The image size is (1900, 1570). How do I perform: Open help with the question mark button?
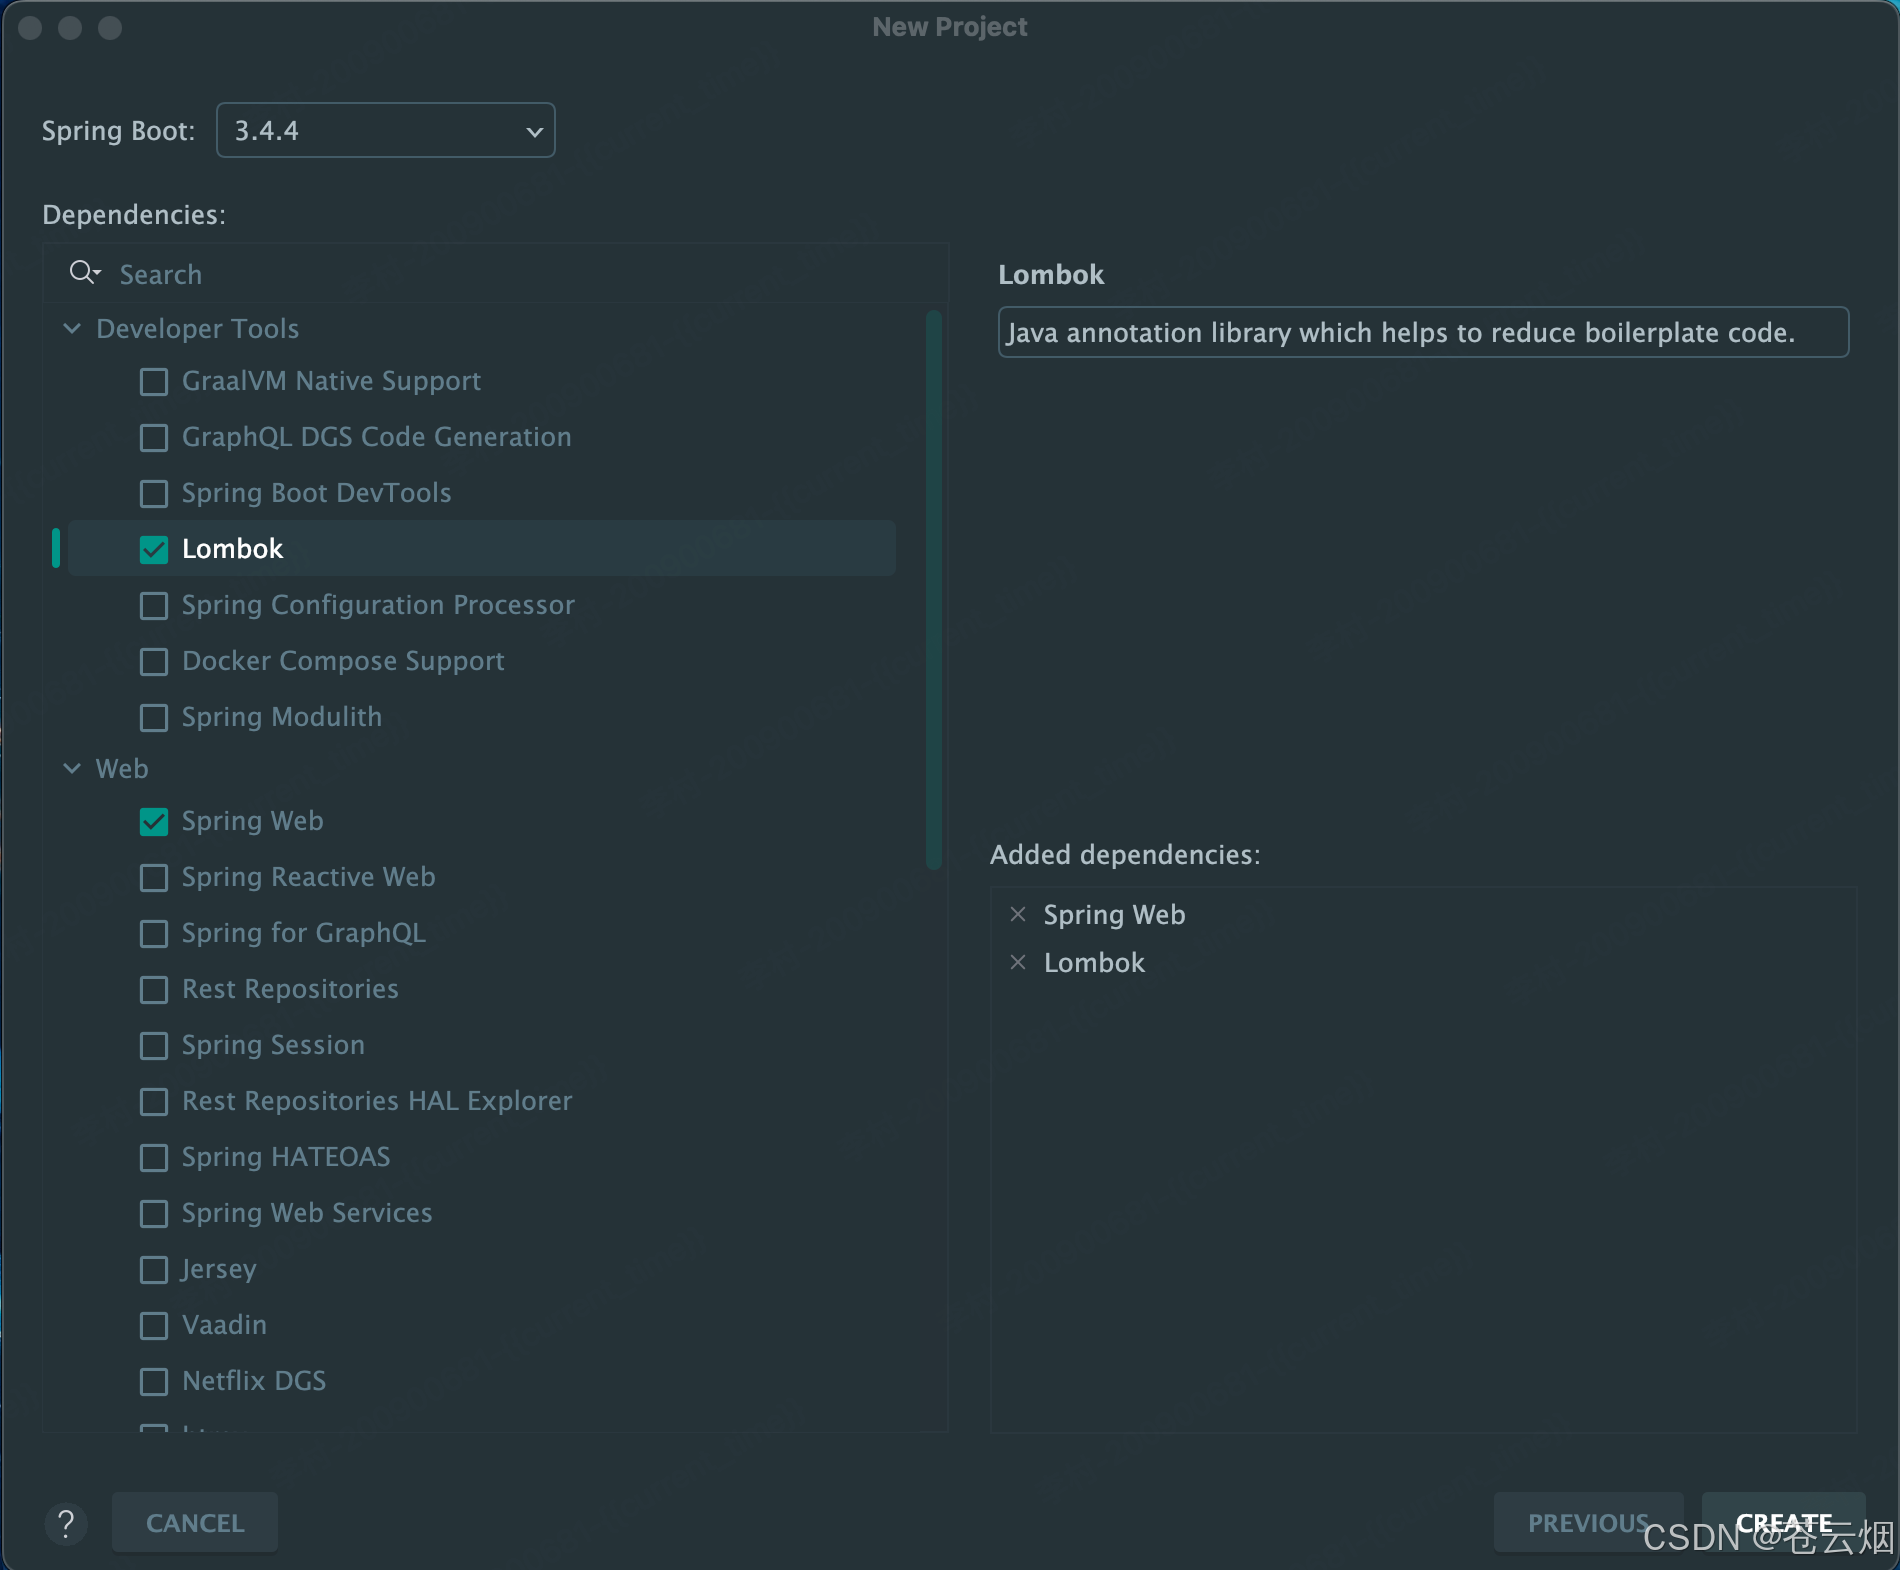coord(66,1523)
